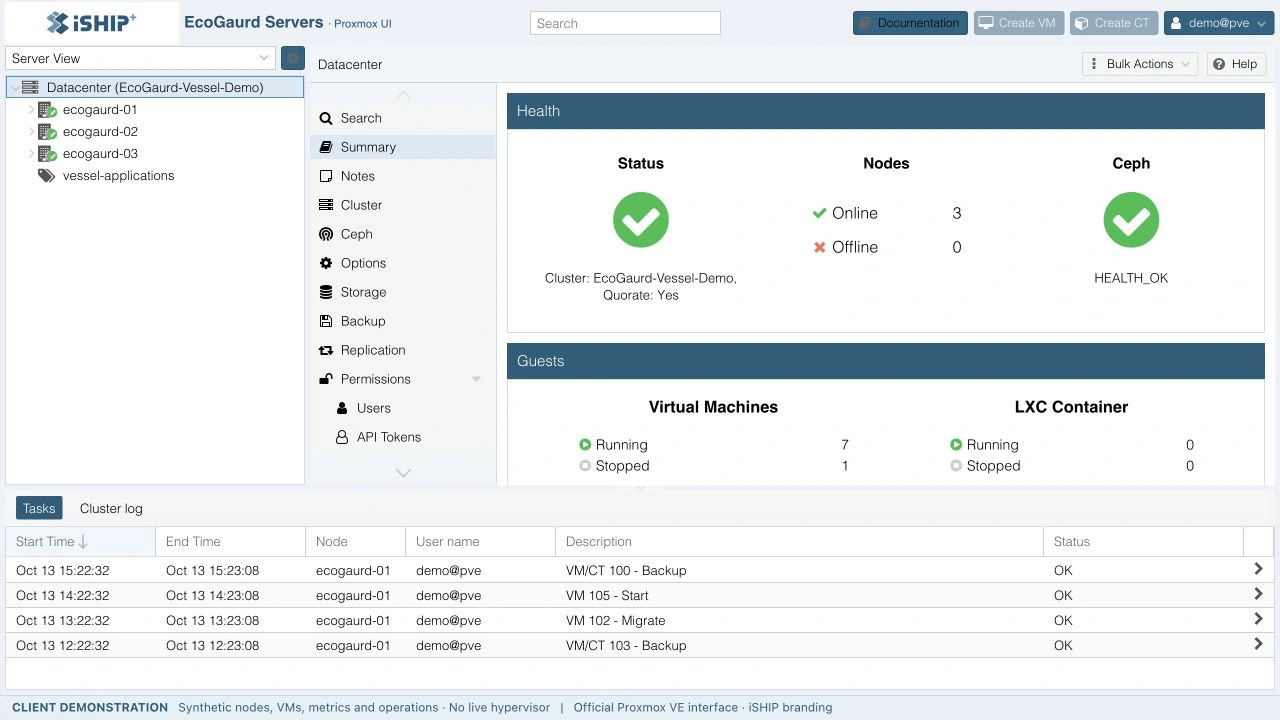Click the side menu up chevron

click(x=403, y=95)
